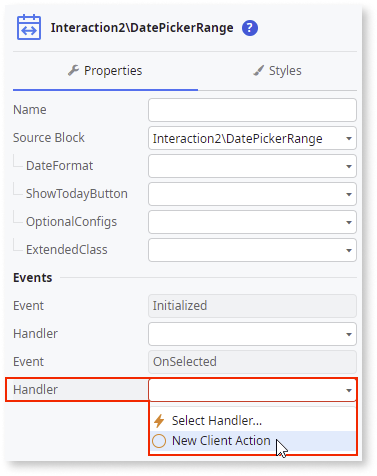Click the Initialized event field
This screenshot has width=377, height=476.
[252, 306]
